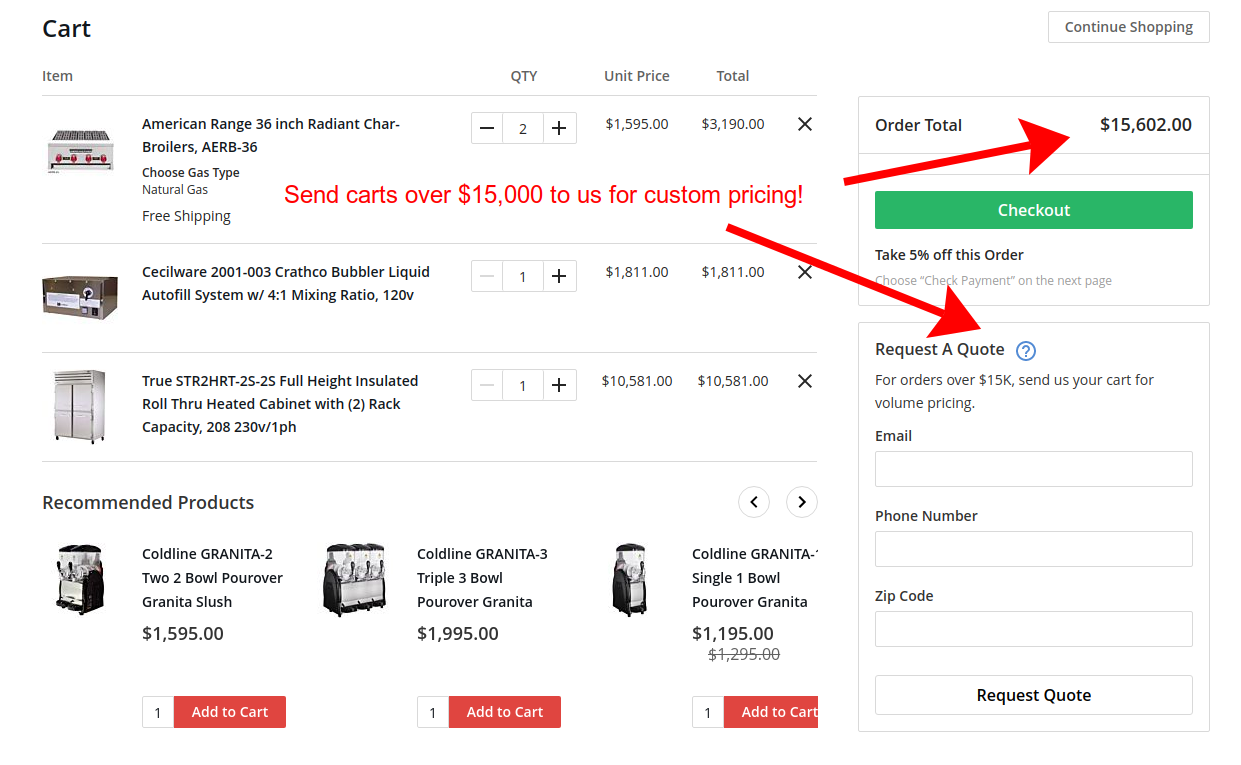
Task: Show previous recommended products
Action: pos(754,502)
